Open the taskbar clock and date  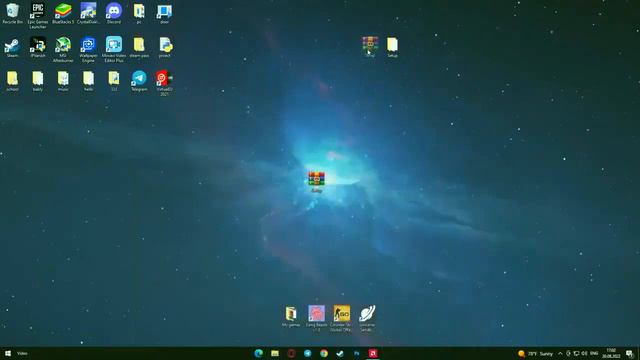[611, 353]
